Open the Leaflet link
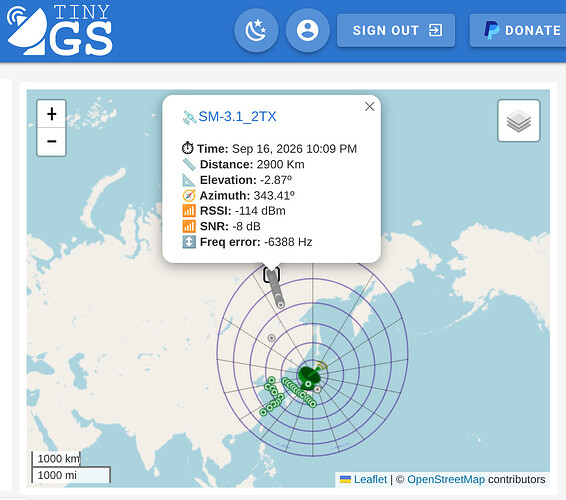 [x=370, y=479]
